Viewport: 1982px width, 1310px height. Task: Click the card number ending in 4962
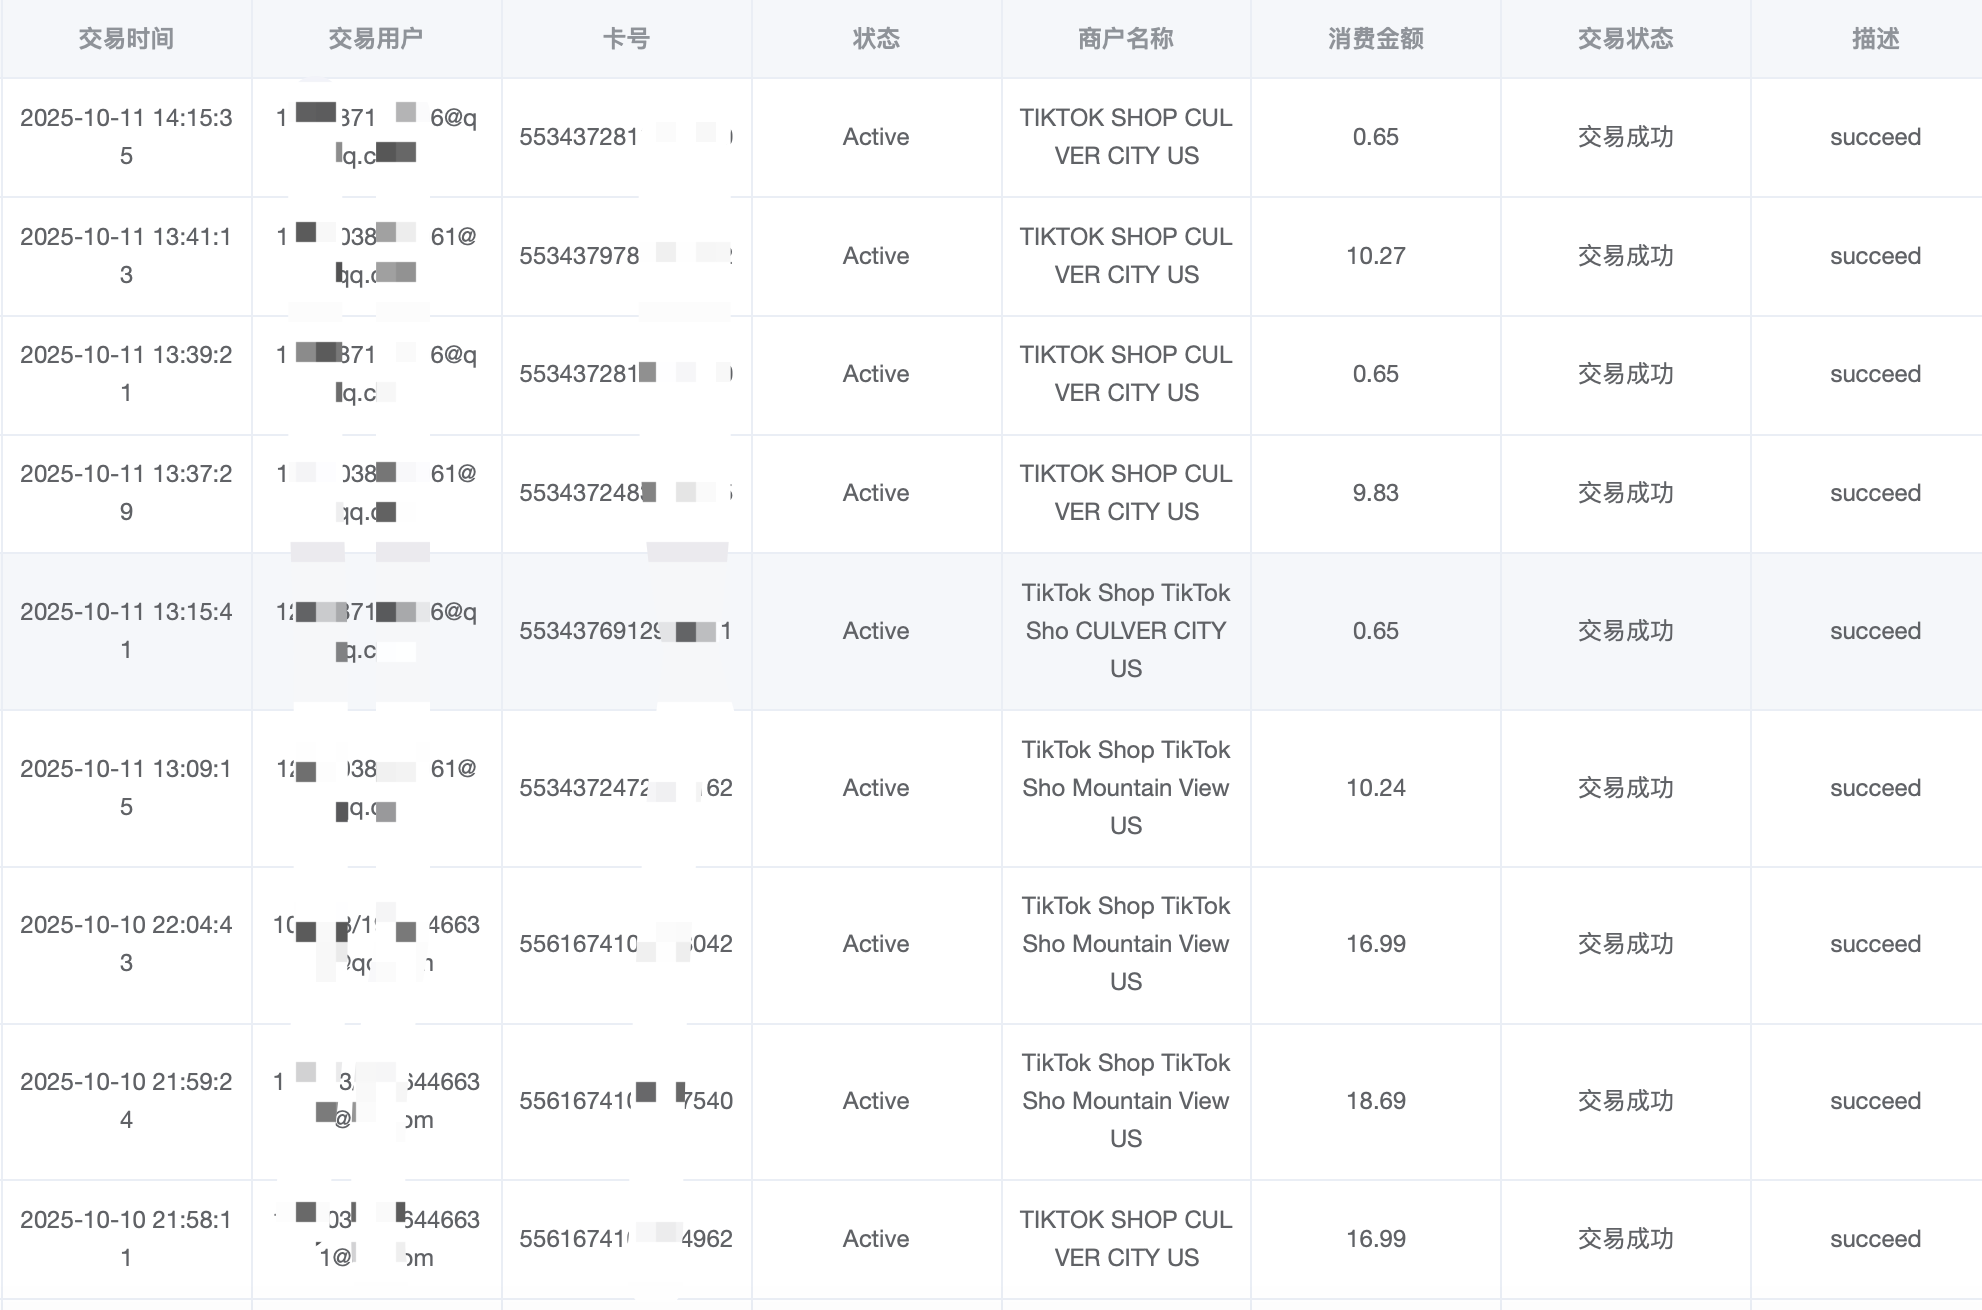pos(626,1239)
